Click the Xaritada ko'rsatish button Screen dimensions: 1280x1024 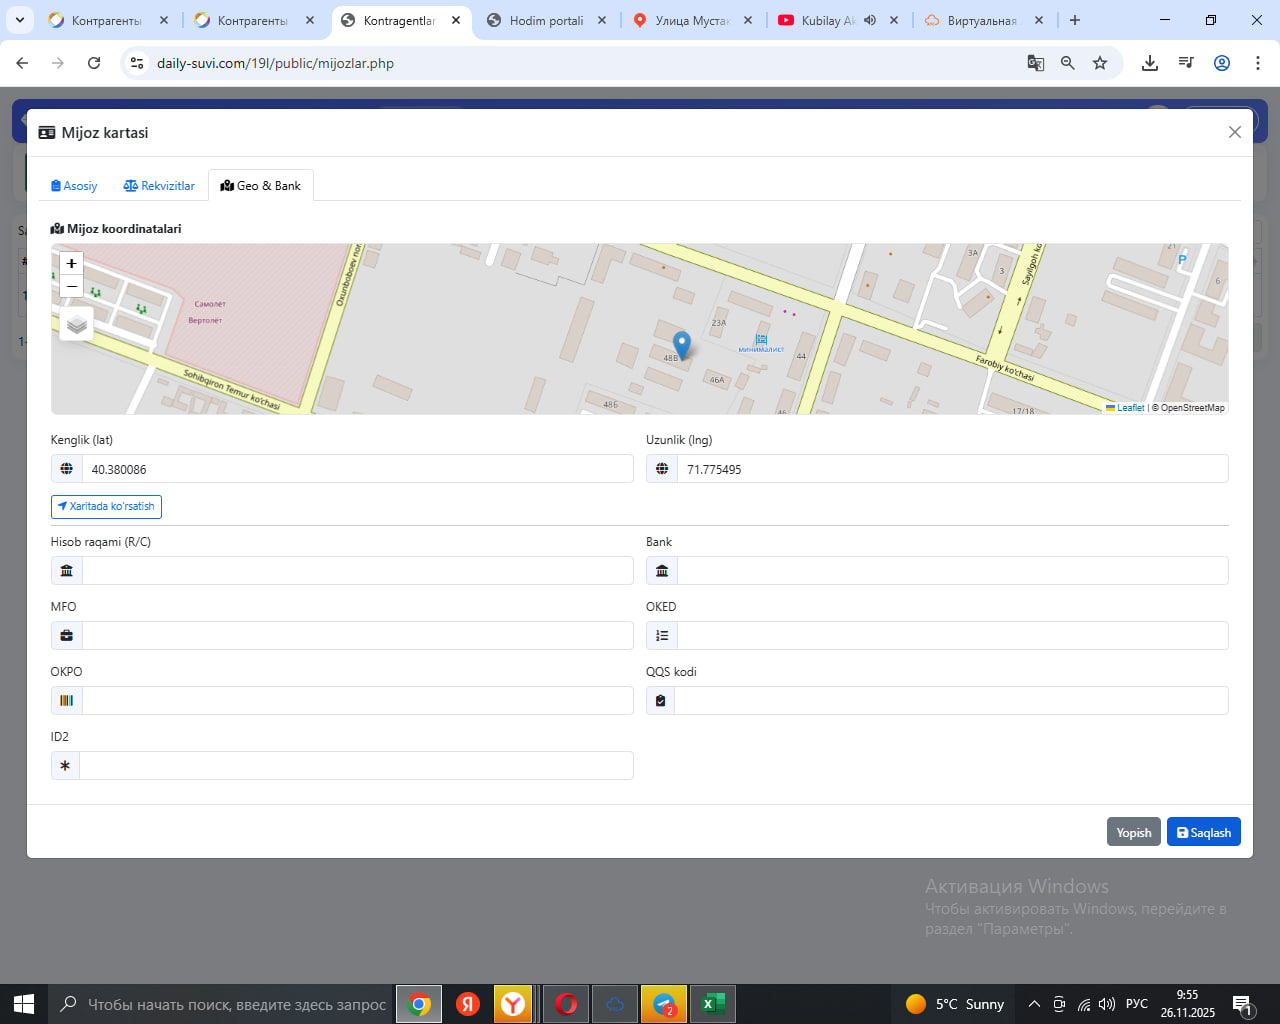coord(106,507)
